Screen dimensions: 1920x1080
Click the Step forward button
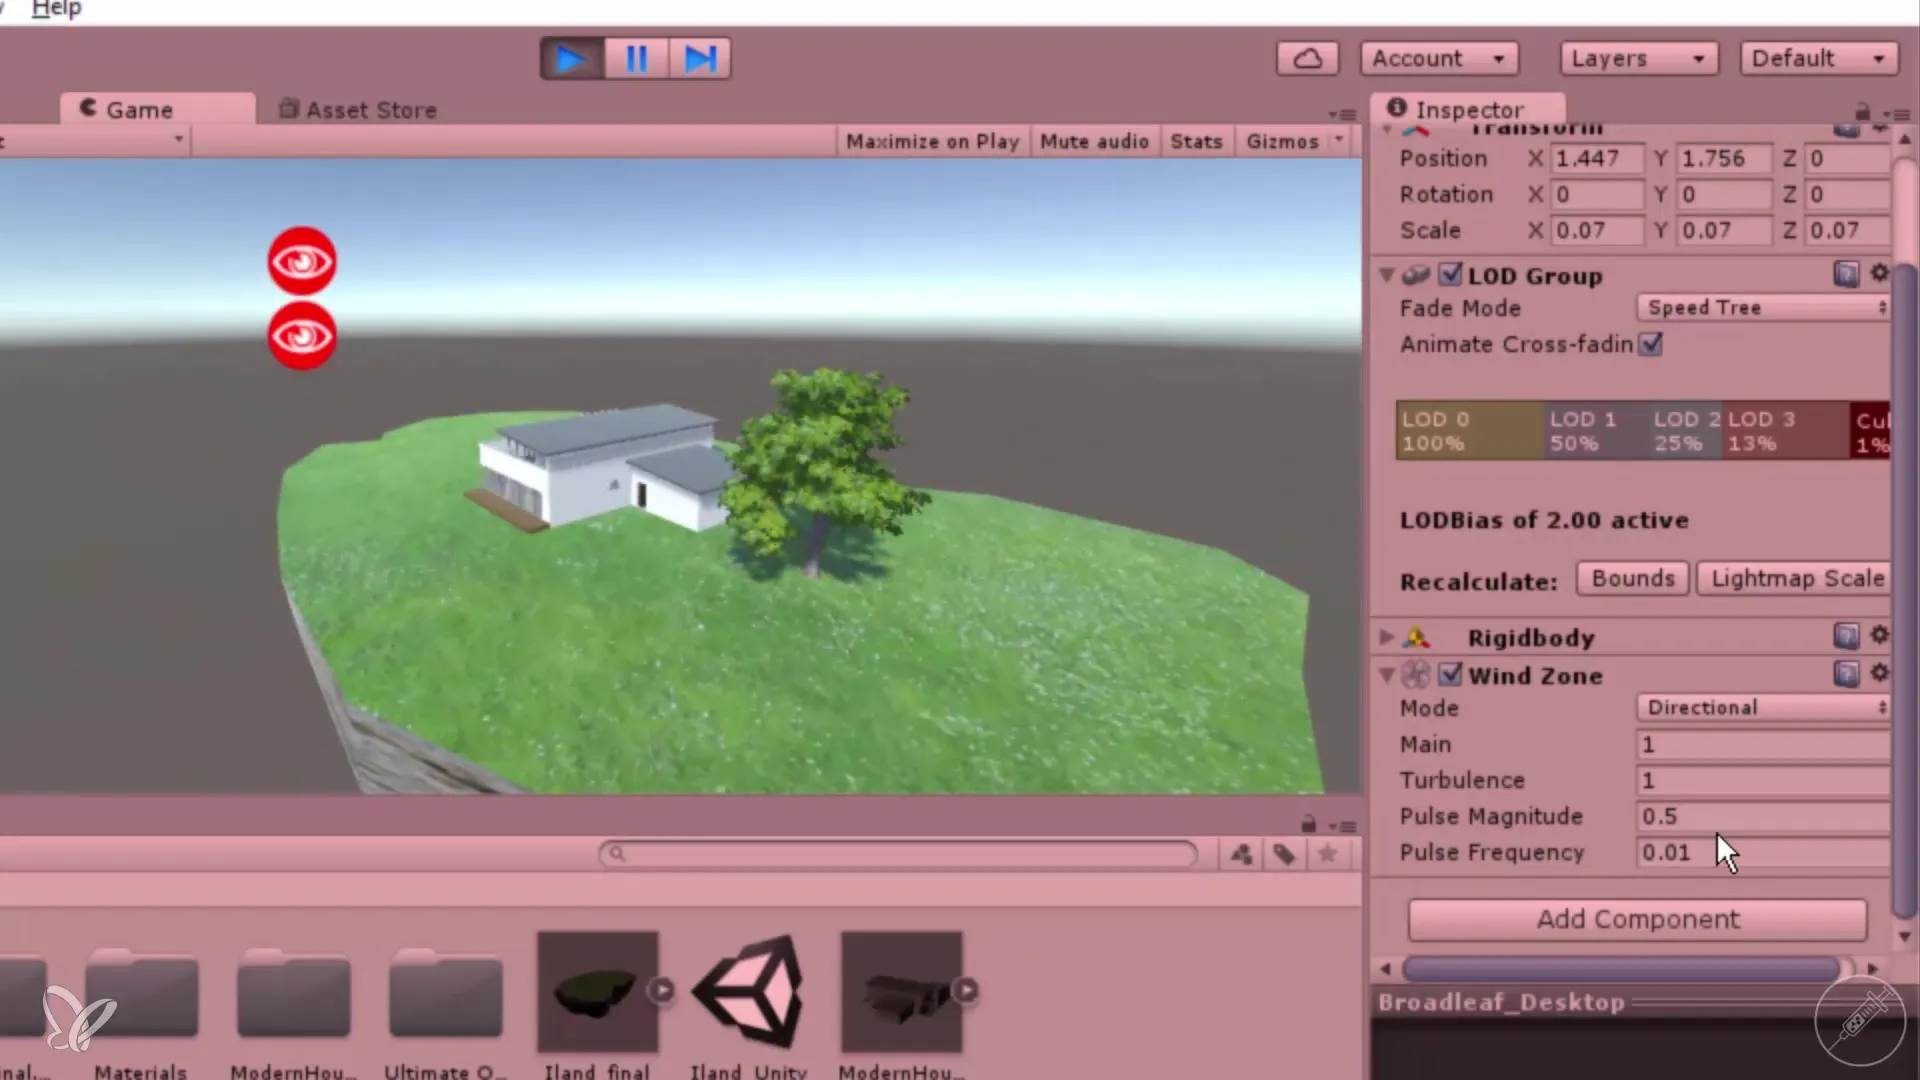tap(700, 59)
